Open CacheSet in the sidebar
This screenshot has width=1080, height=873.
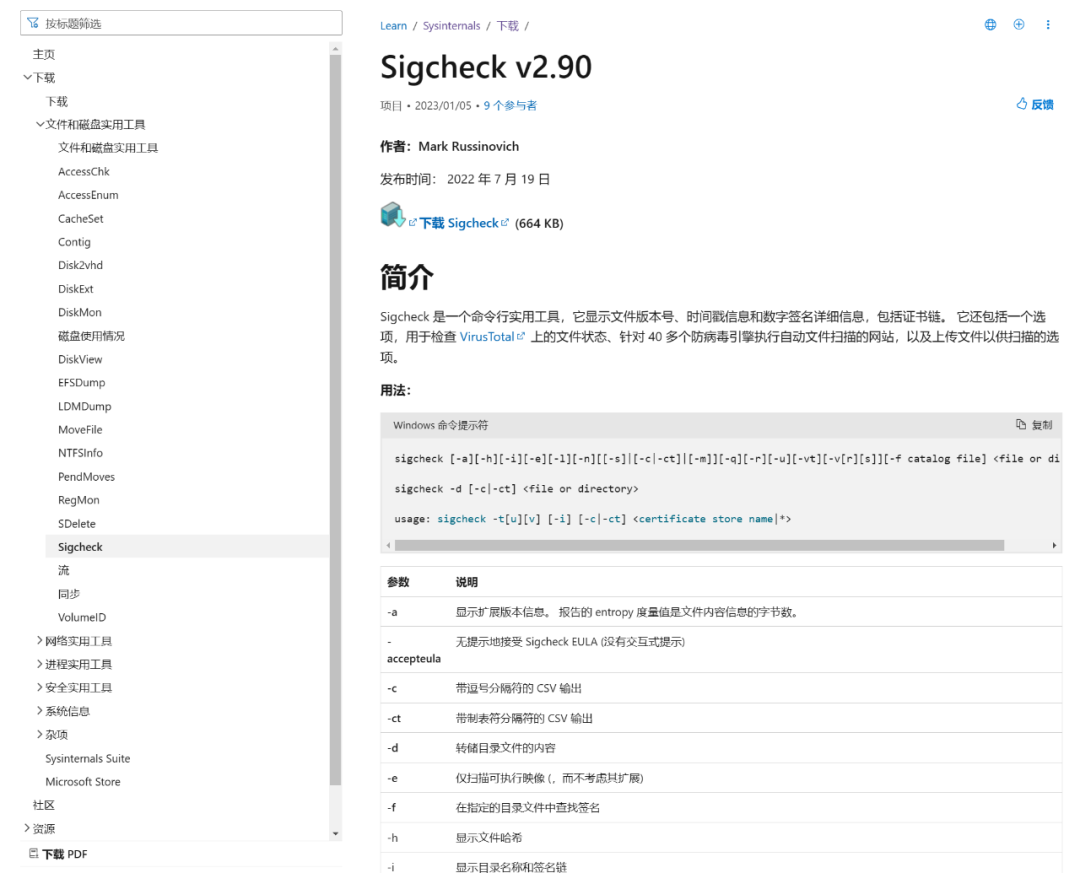coord(81,218)
